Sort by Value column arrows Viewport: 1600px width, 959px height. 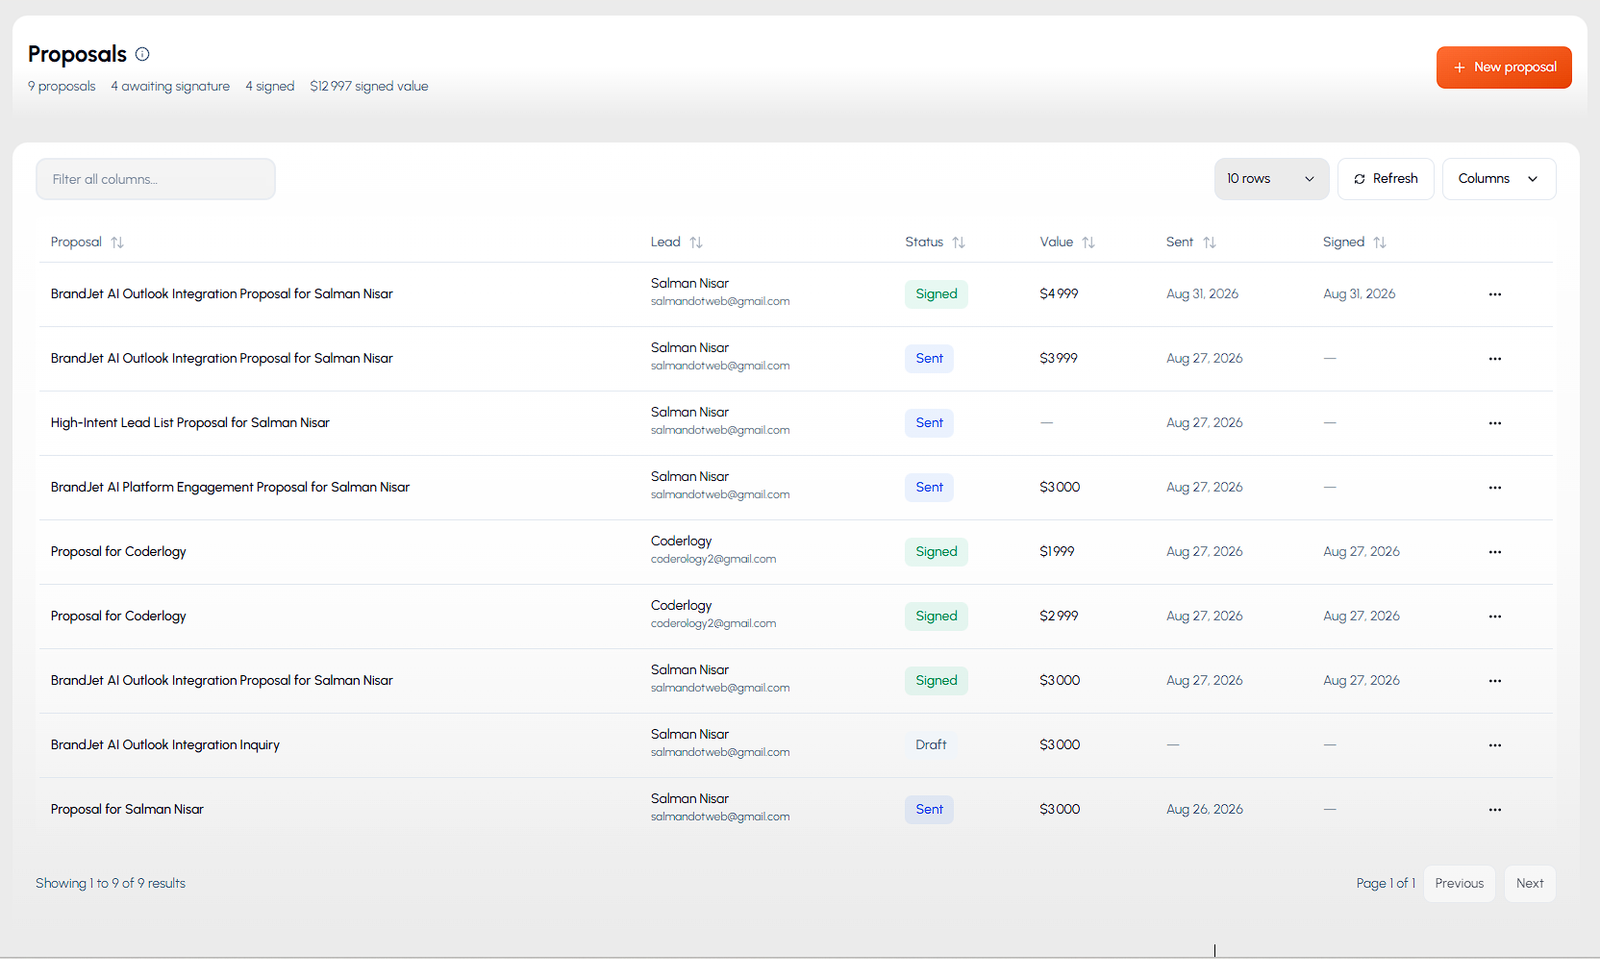click(x=1088, y=242)
